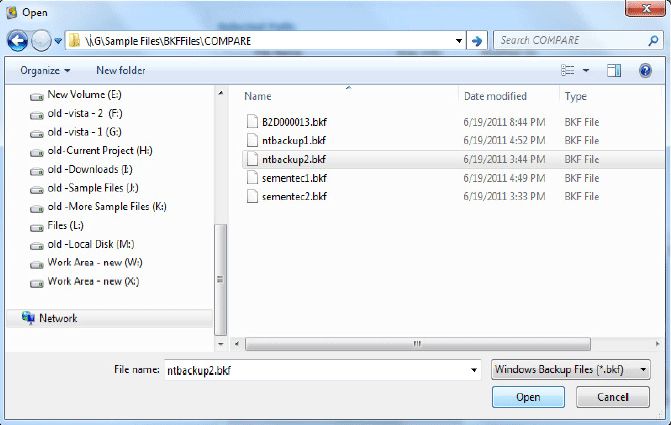This screenshot has height=425, width=671.
Task: Sort by Type column header
Action: click(576, 96)
